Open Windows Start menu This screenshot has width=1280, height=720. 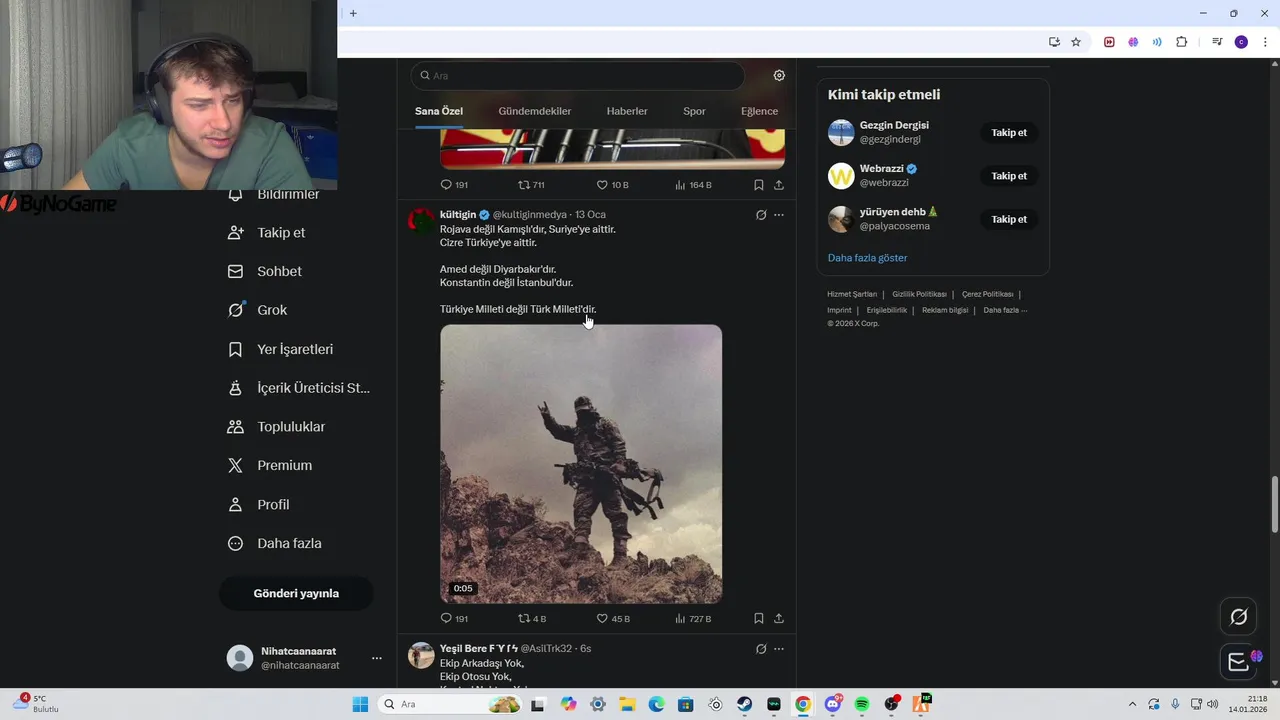pyautogui.click(x=361, y=704)
